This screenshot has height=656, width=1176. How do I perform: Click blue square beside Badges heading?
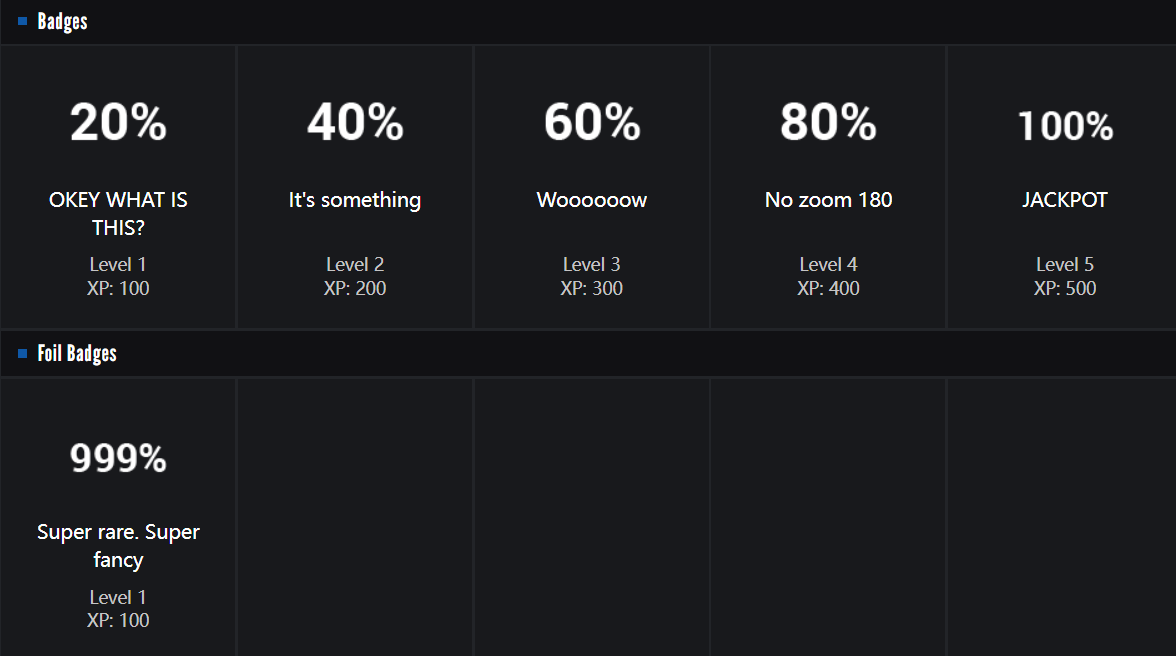coord(23,21)
